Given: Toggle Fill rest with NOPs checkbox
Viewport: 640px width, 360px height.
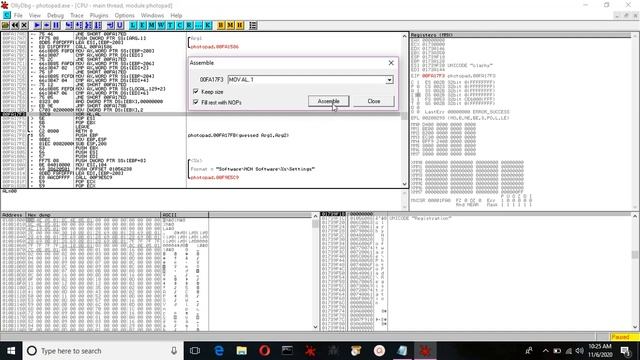Looking at the screenshot, I should [196, 102].
